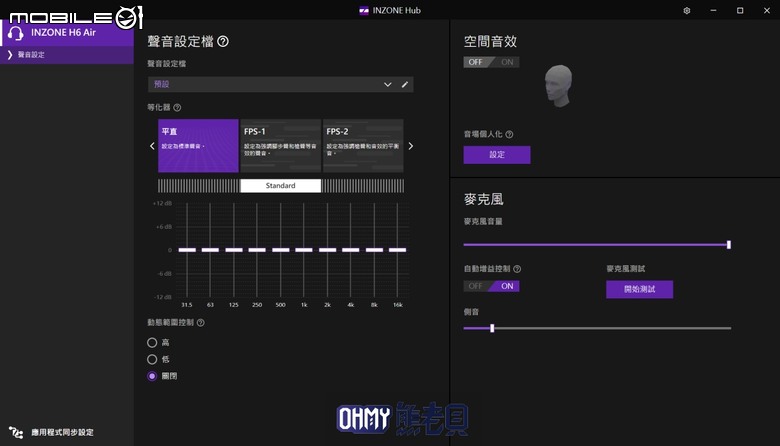The width and height of the screenshot is (780, 446).
Task: Click the 2k equalizer band slider
Action: click(327, 250)
